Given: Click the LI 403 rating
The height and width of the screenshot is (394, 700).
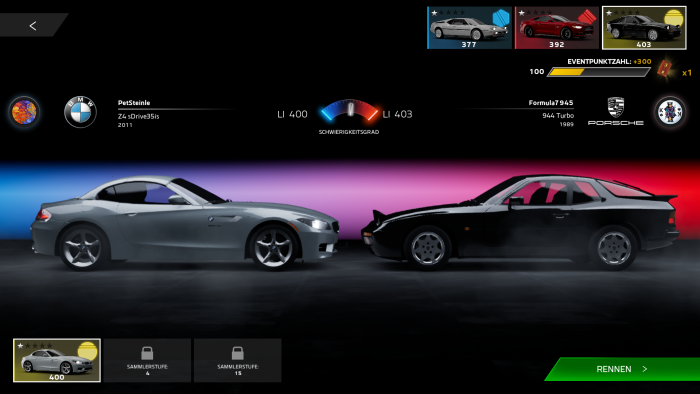Looking at the screenshot, I should (x=397, y=114).
